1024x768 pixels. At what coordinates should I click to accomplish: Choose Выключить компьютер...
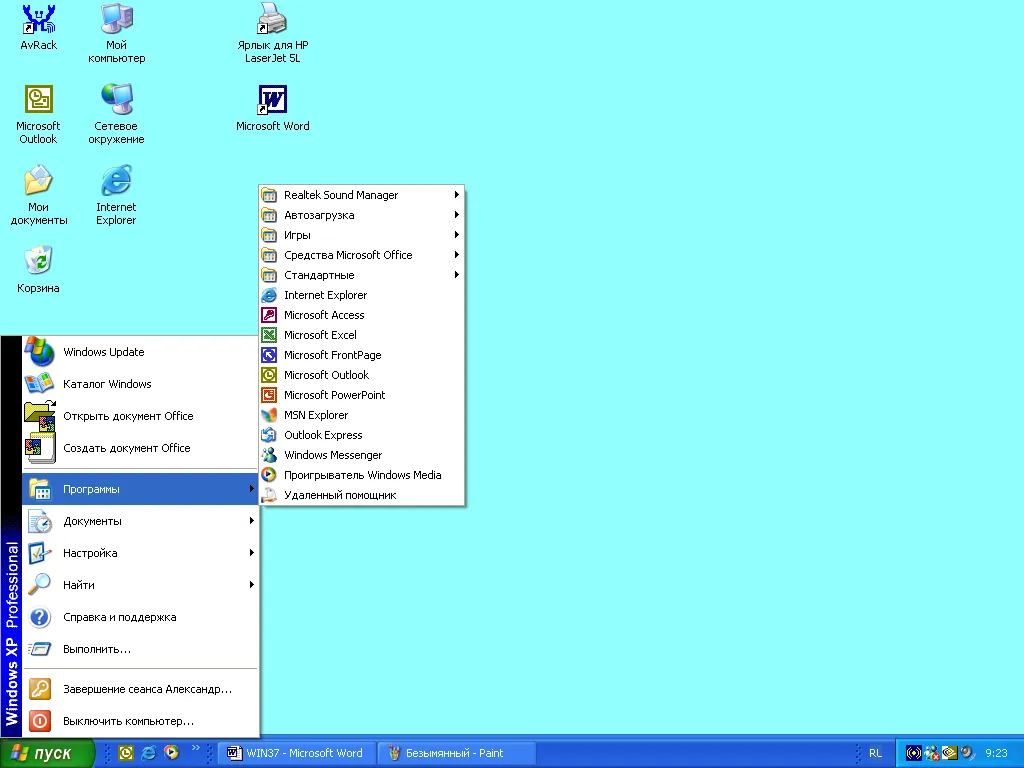(x=140, y=721)
